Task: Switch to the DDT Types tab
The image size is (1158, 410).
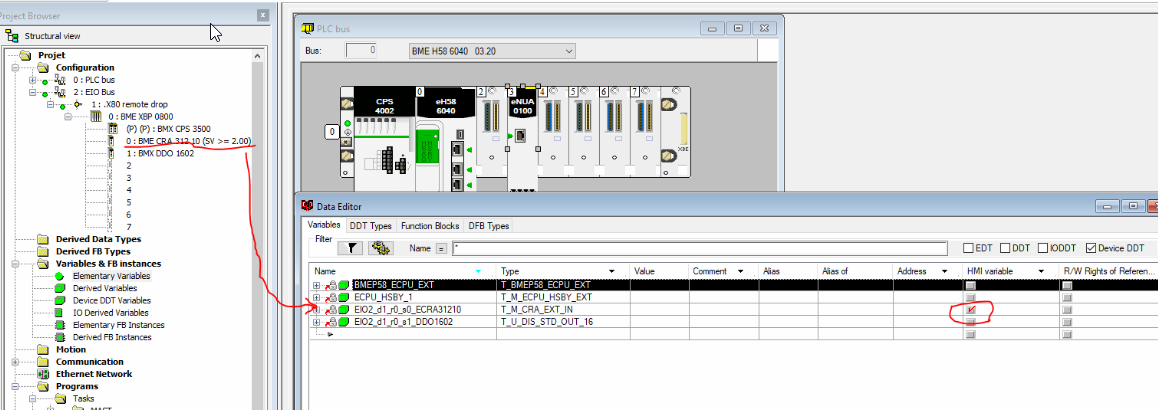Action: (x=371, y=226)
